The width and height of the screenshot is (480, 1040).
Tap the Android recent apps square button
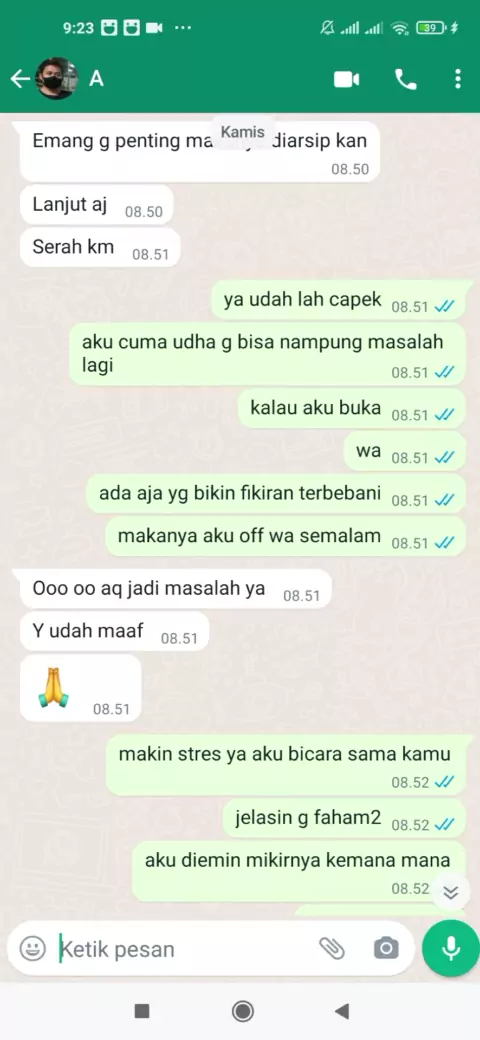point(141,1011)
